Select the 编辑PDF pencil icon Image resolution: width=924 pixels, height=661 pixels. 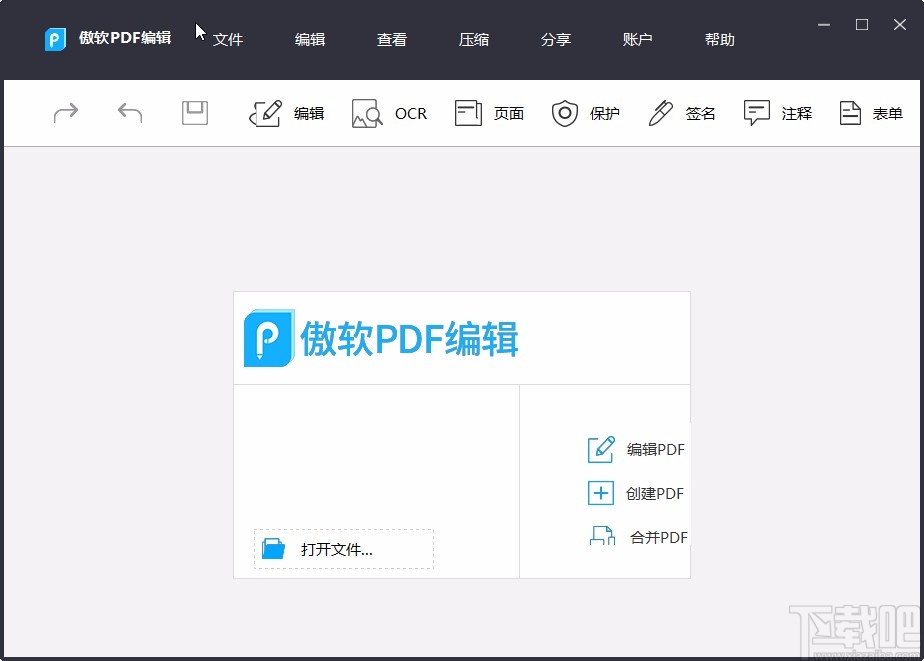click(600, 449)
